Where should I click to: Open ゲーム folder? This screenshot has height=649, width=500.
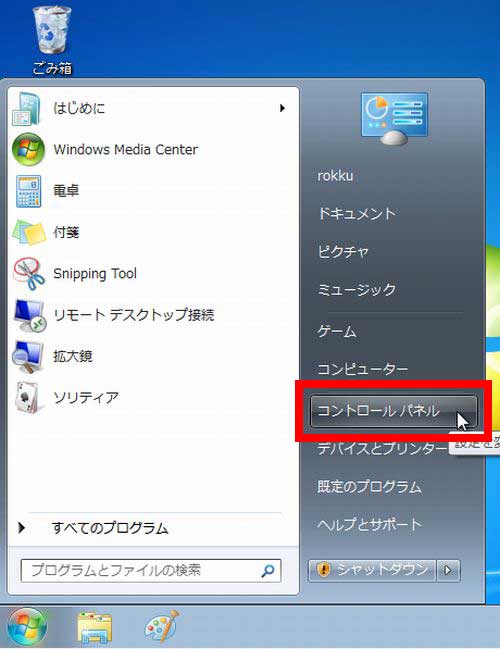click(337, 331)
